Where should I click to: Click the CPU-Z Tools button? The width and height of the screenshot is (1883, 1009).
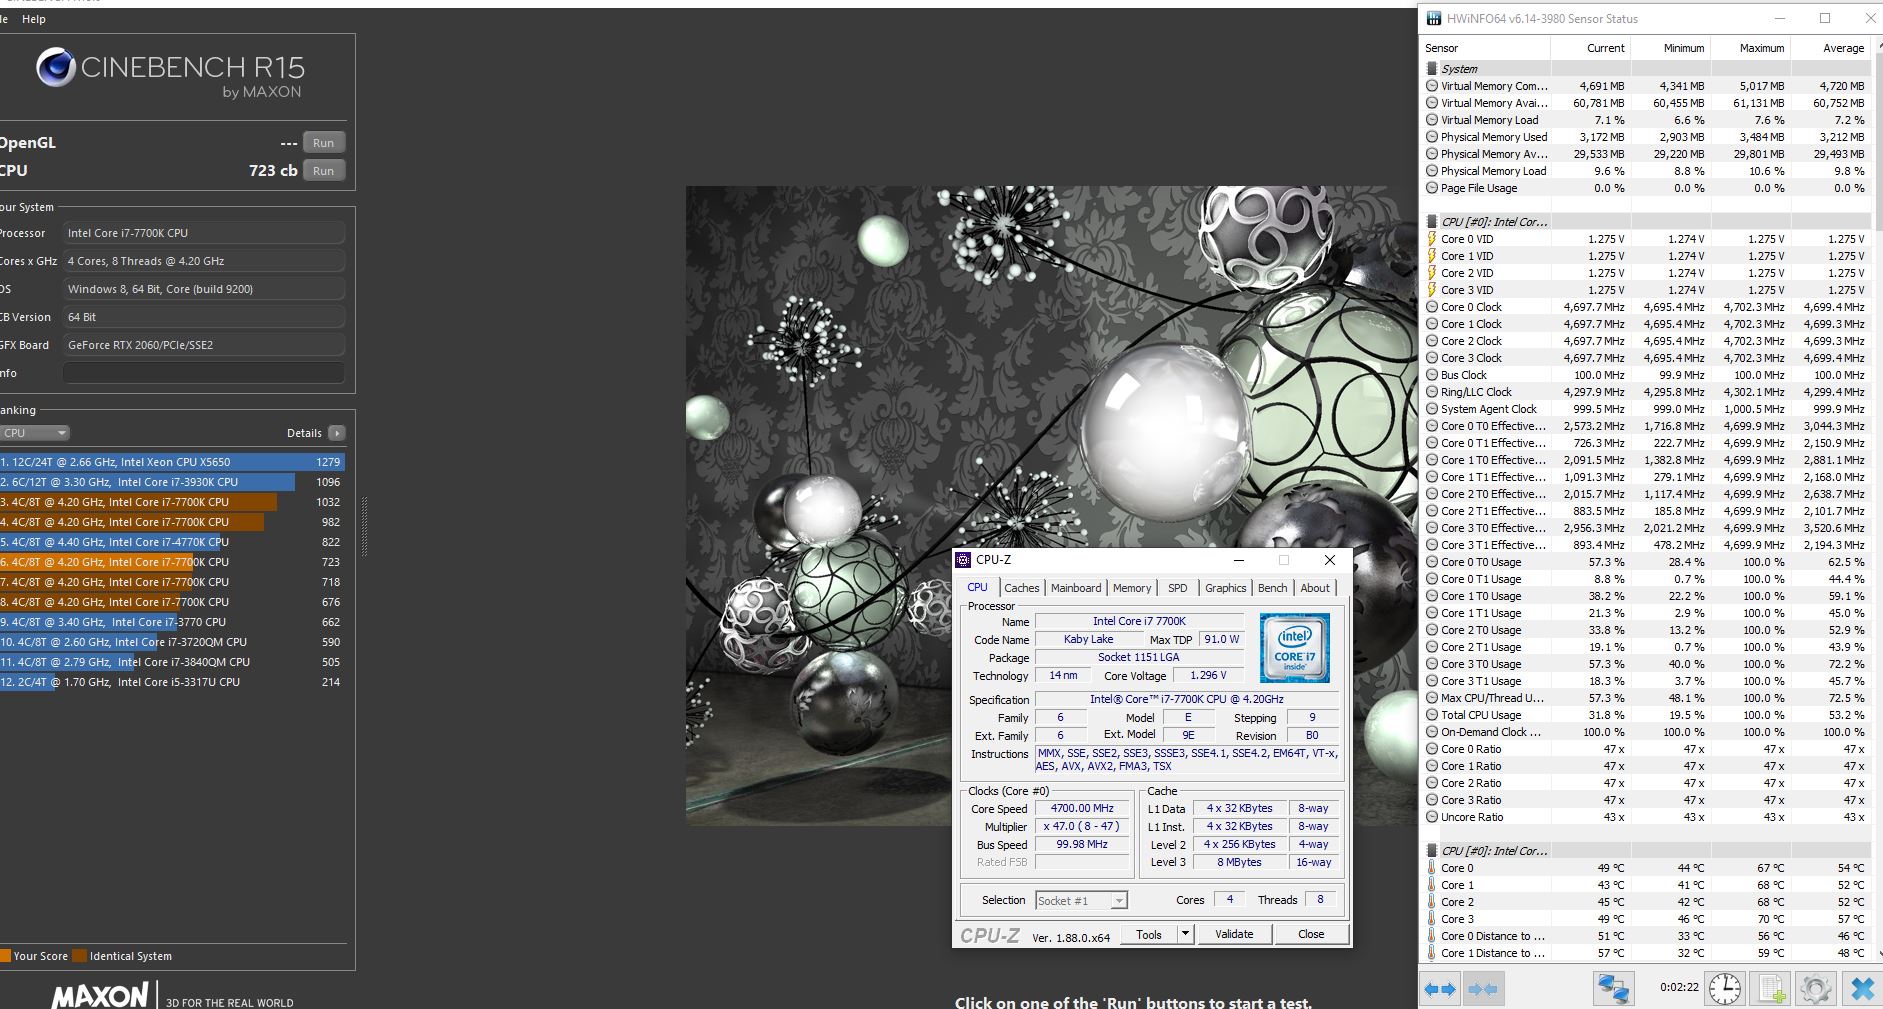tap(1149, 934)
